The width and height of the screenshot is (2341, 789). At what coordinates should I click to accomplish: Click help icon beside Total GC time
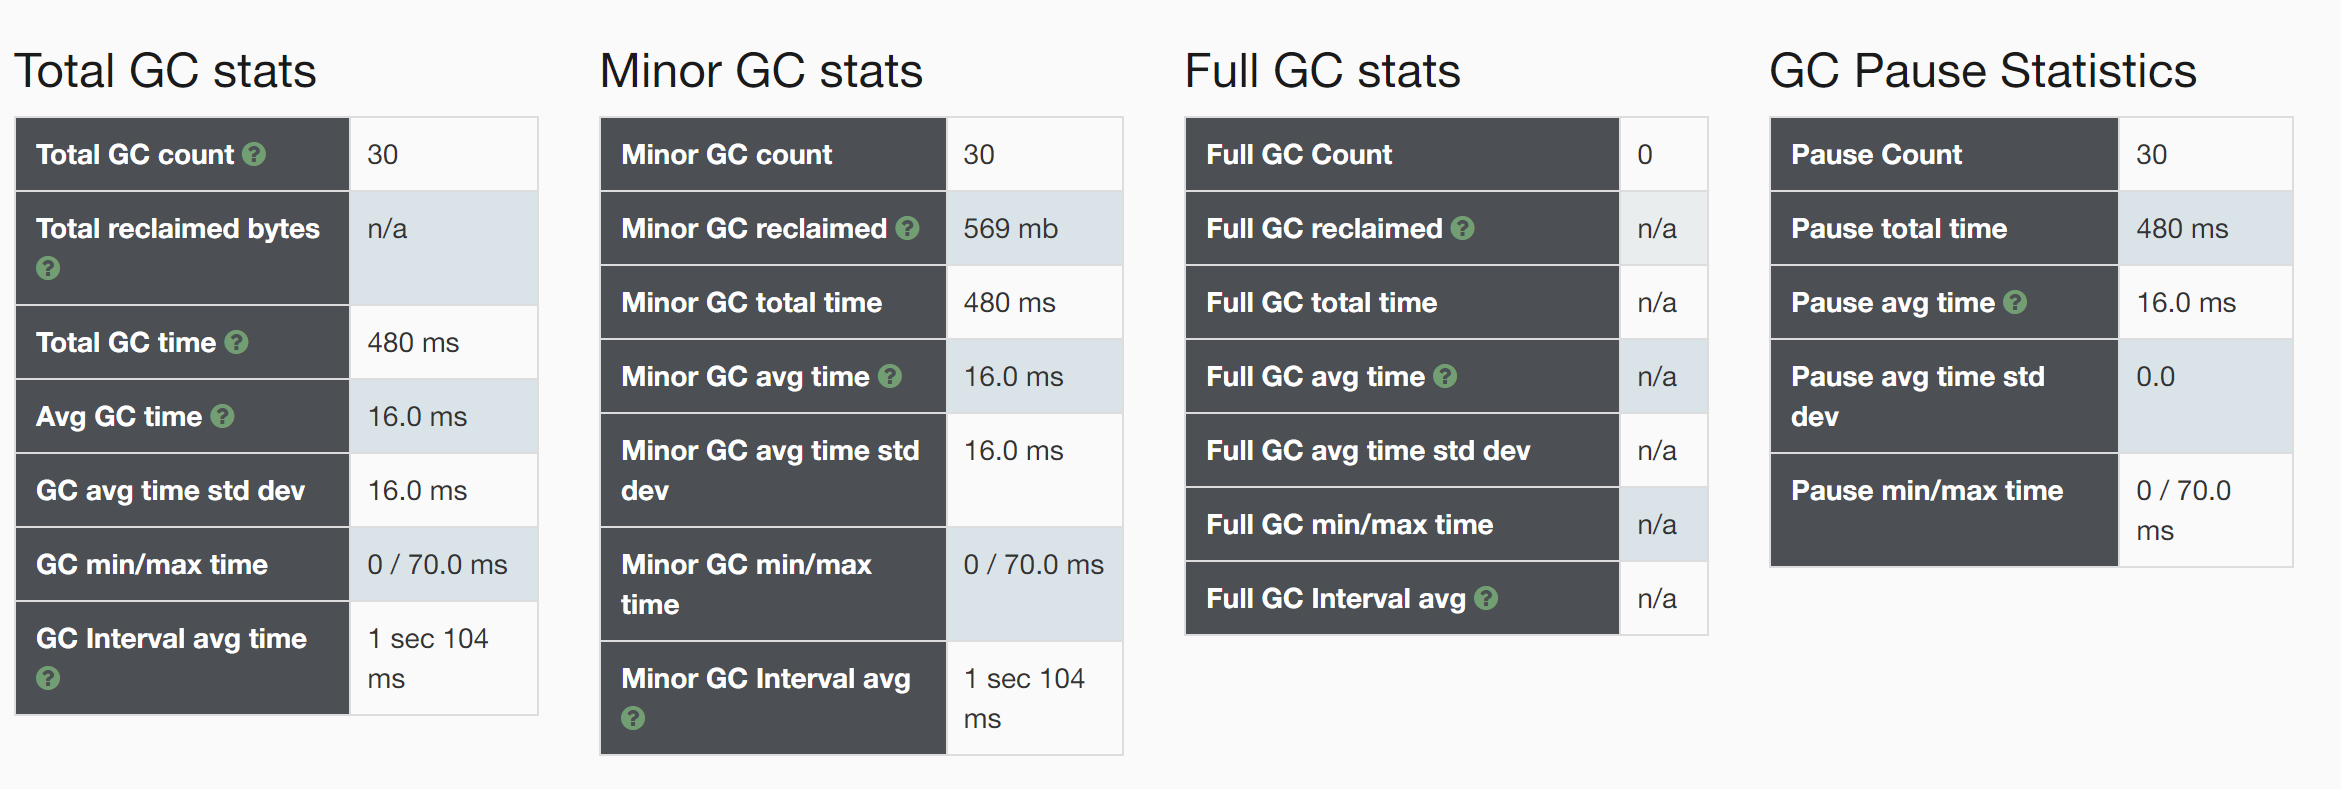(x=236, y=342)
